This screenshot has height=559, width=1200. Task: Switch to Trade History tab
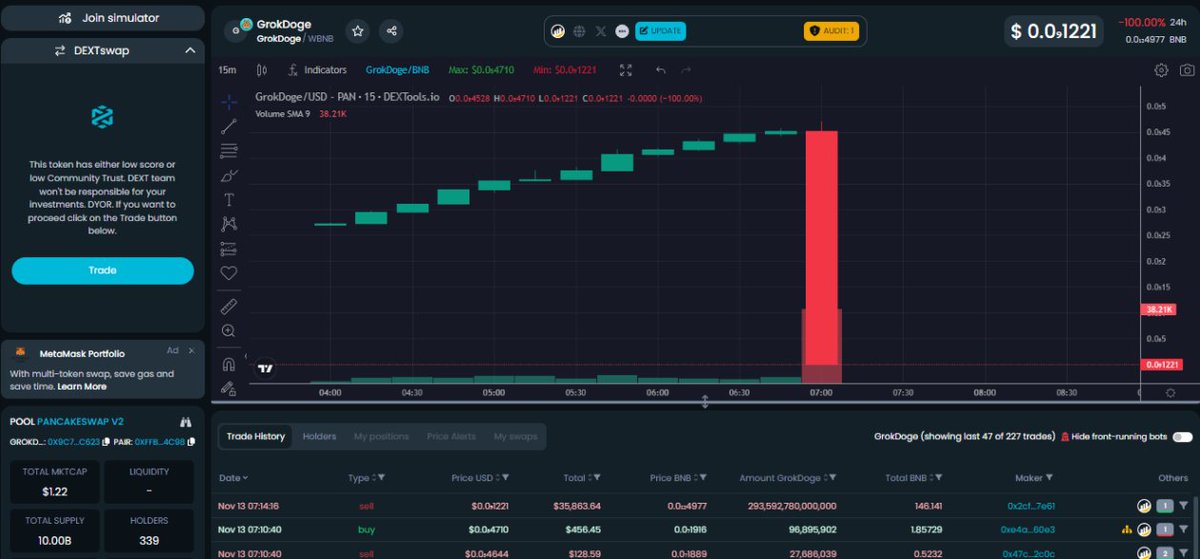click(255, 436)
